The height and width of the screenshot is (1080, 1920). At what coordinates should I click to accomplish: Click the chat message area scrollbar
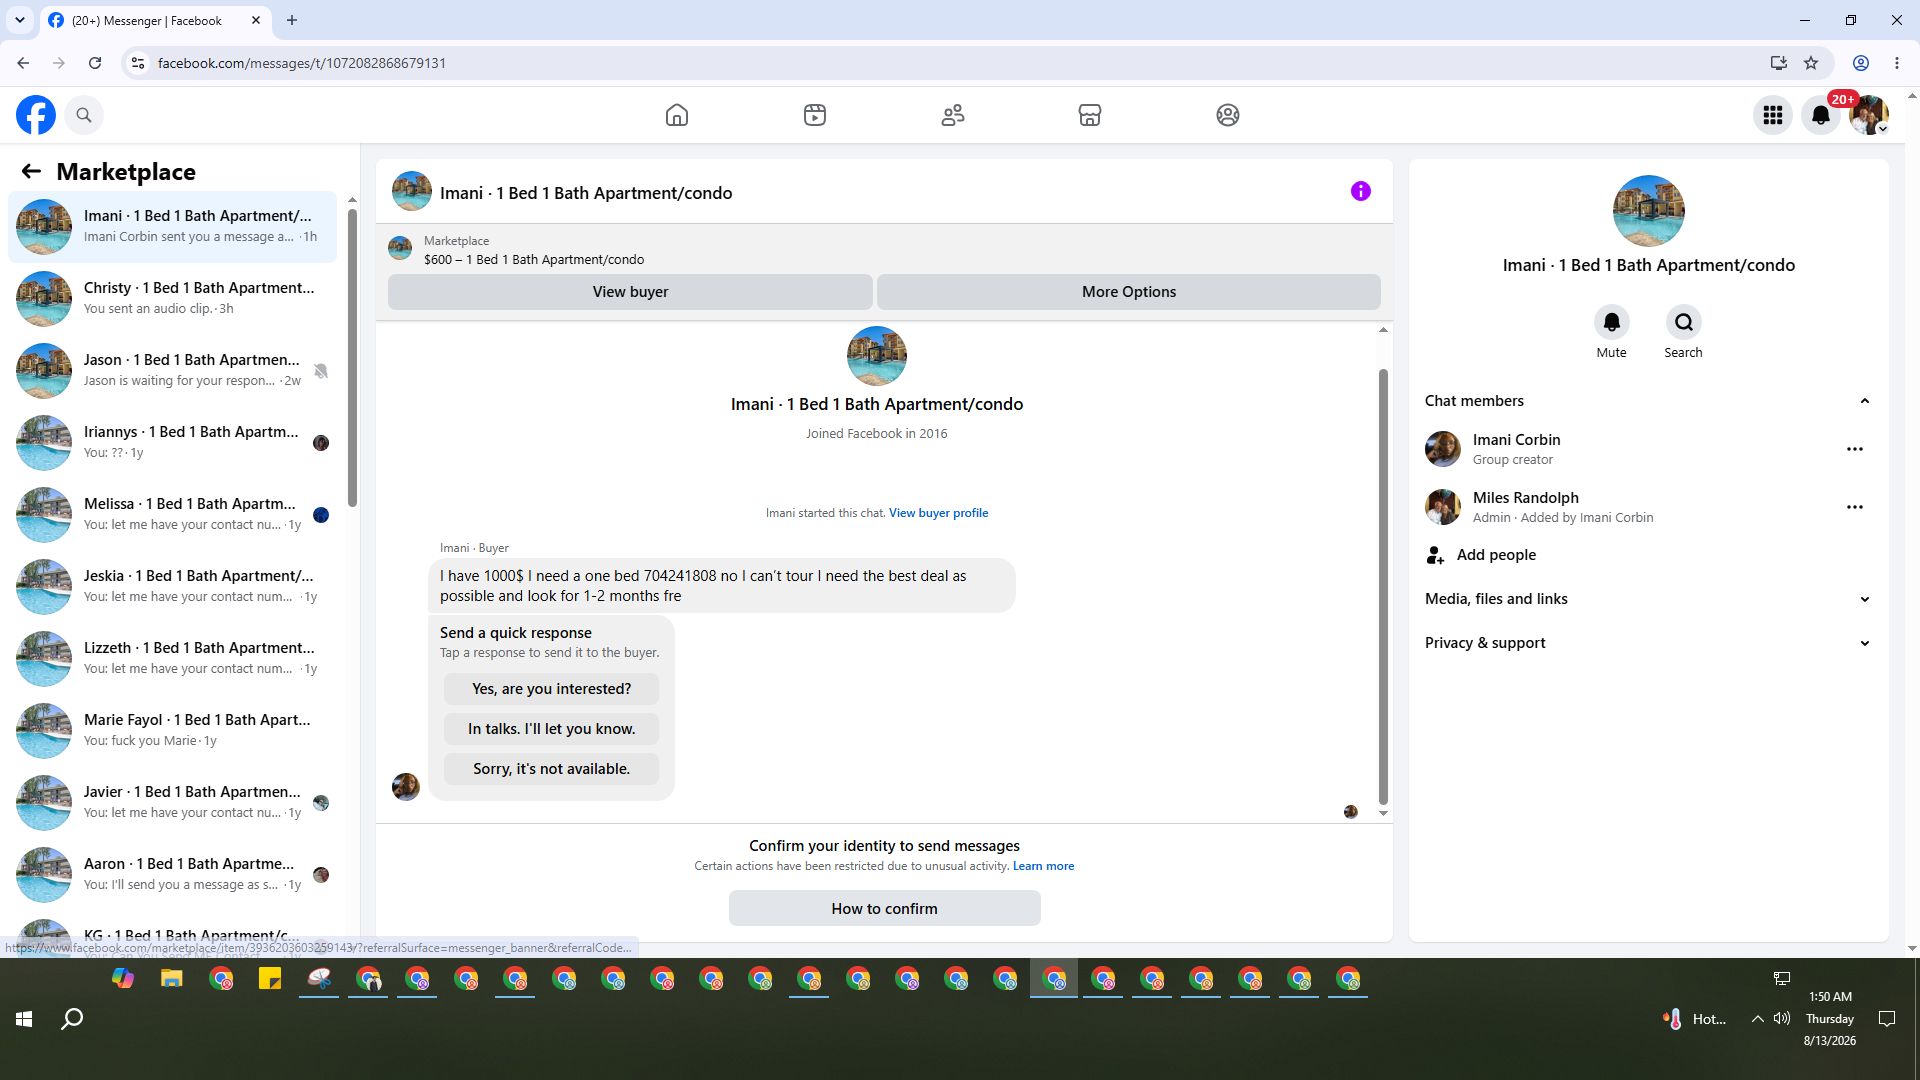[x=1383, y=586]
